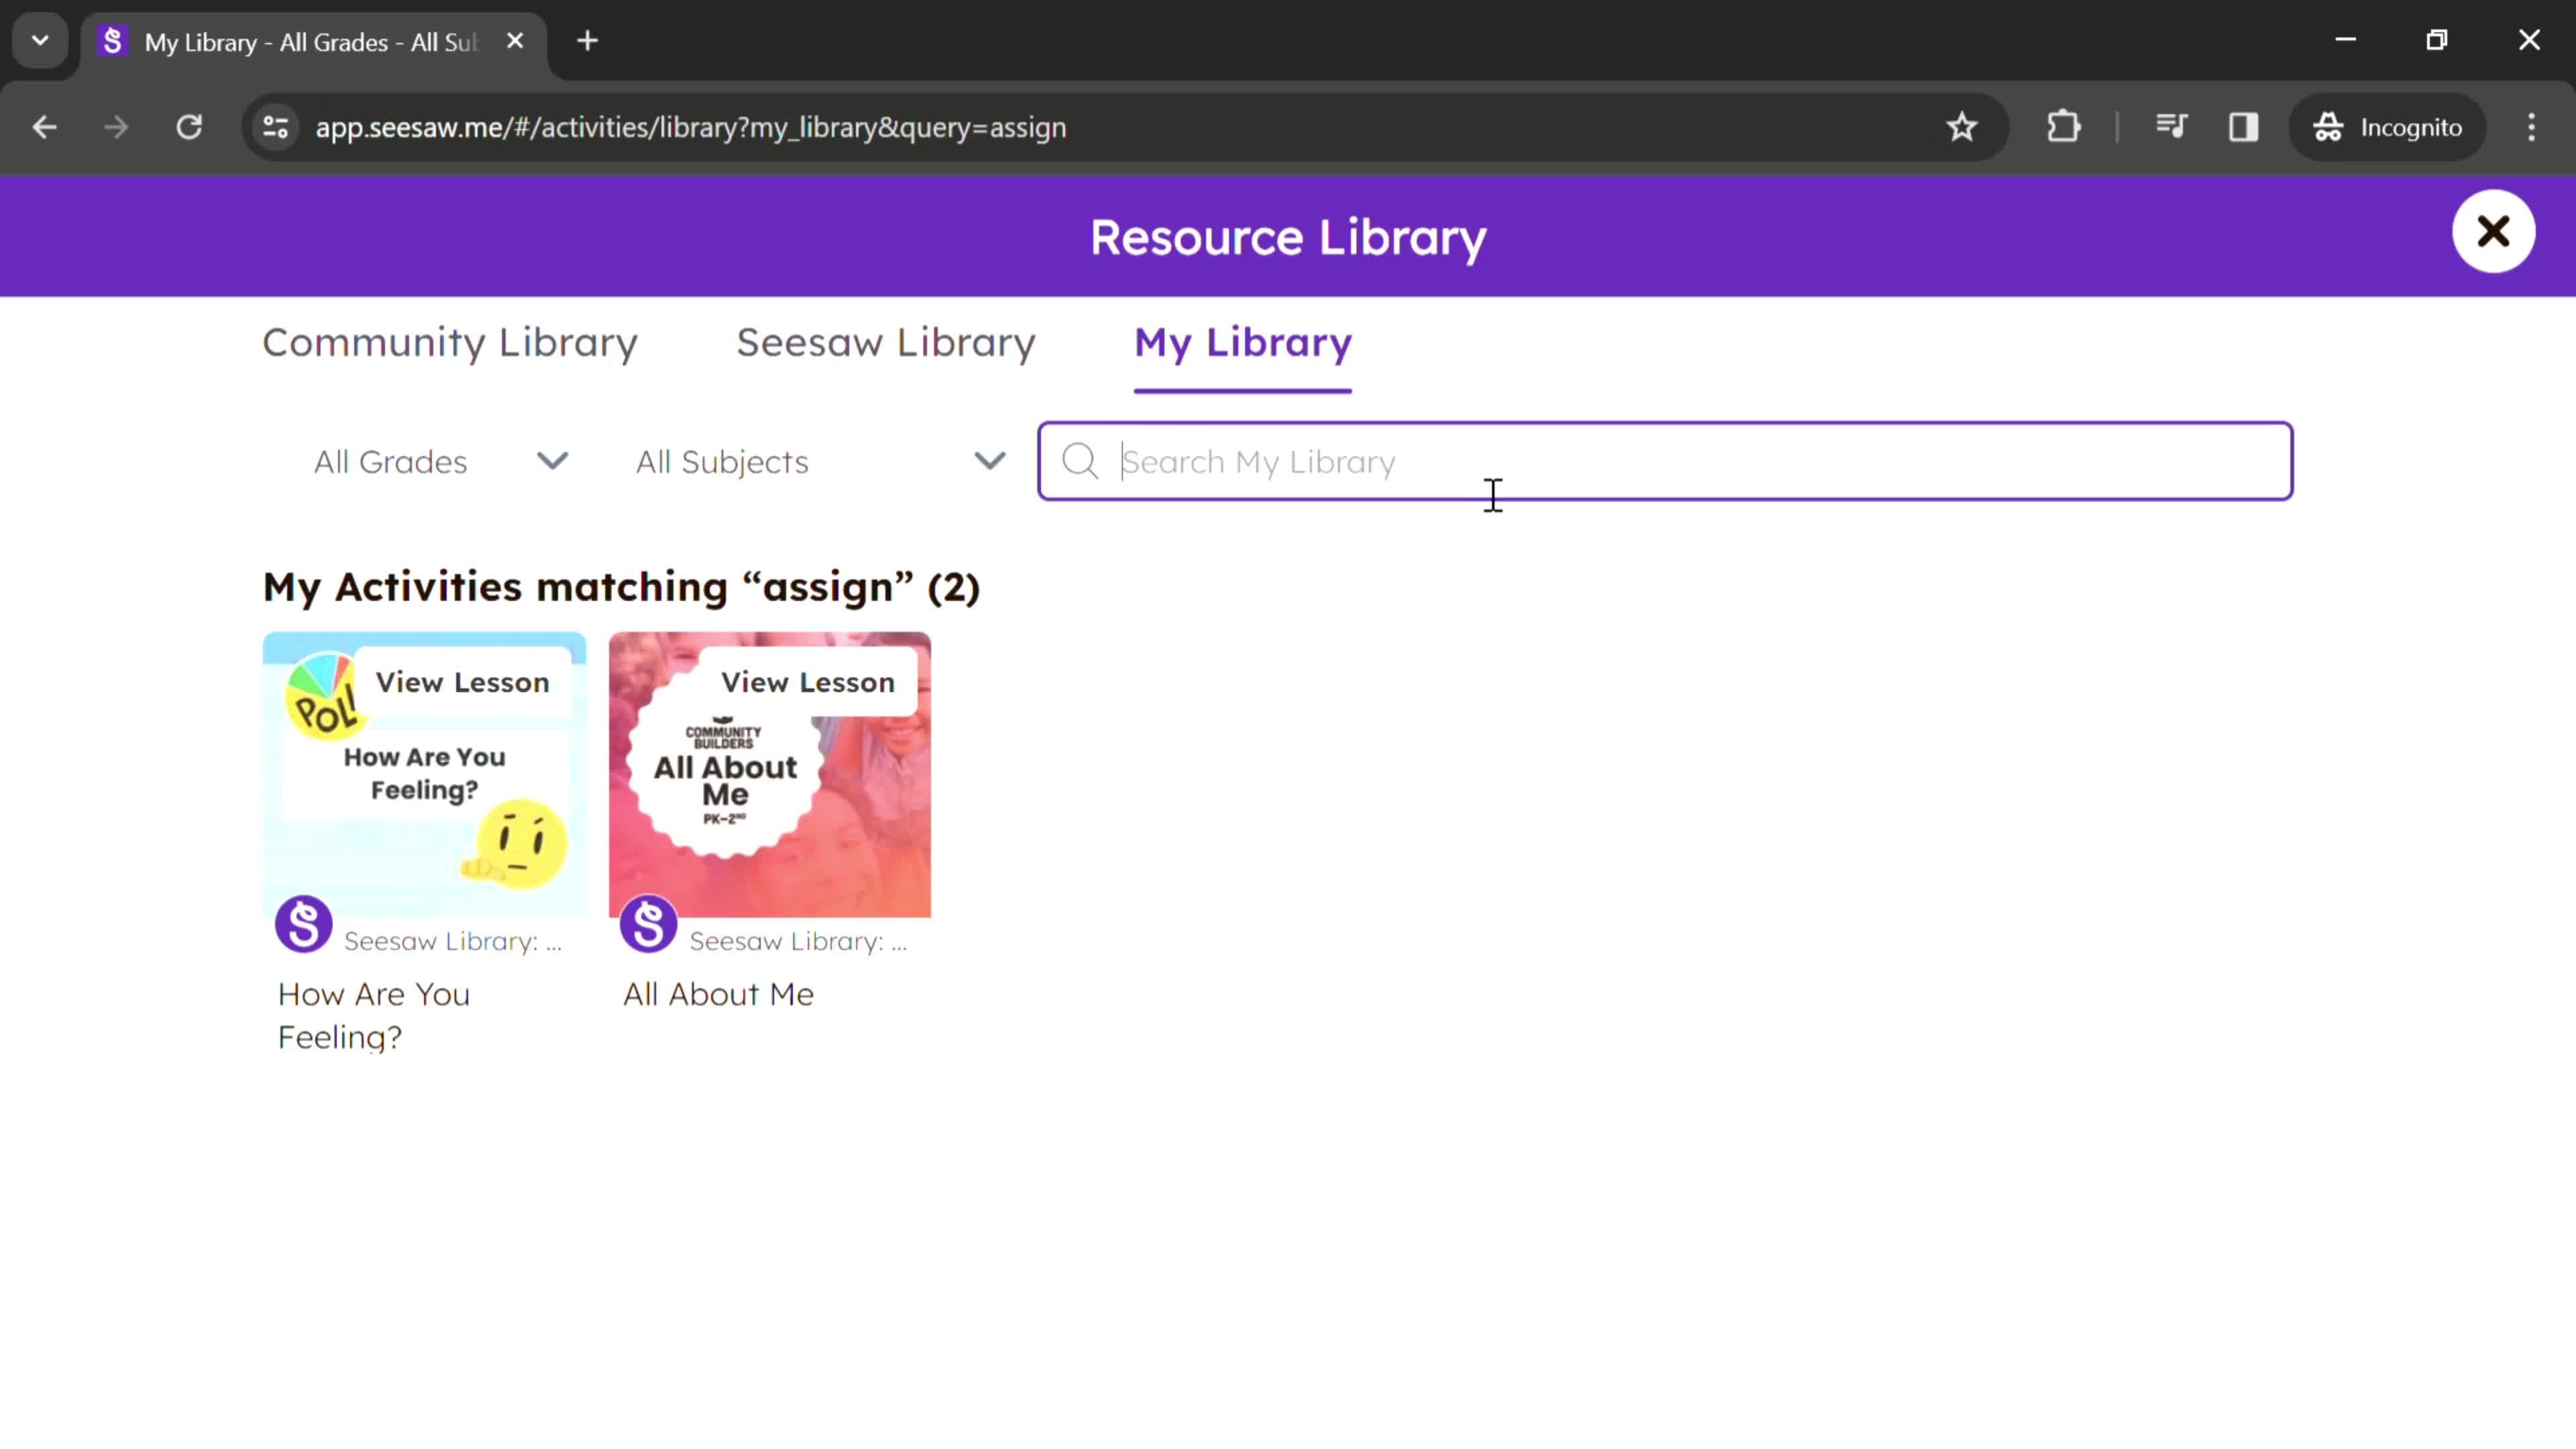This screenshot has width=2576, height=1449.
Task: Click the All About Me title link
Action: [x=719, y=994]
